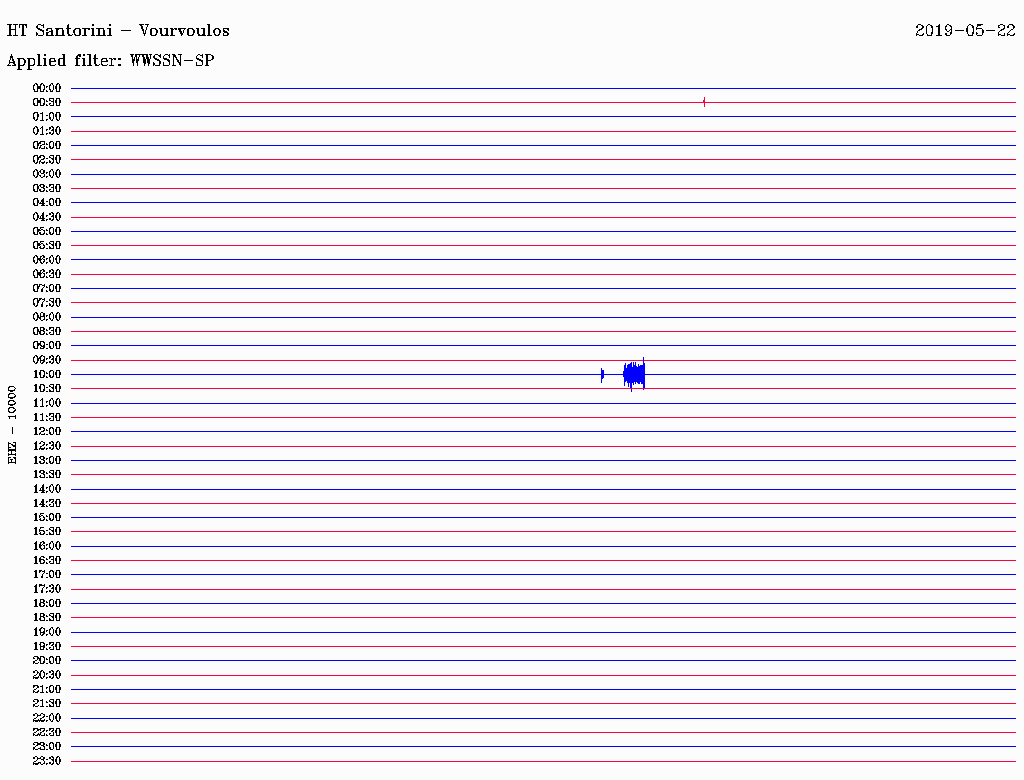Click the 03:30 time label
Image resolution: width=1024 pixels, height=780 pixels.
point(47,188)
